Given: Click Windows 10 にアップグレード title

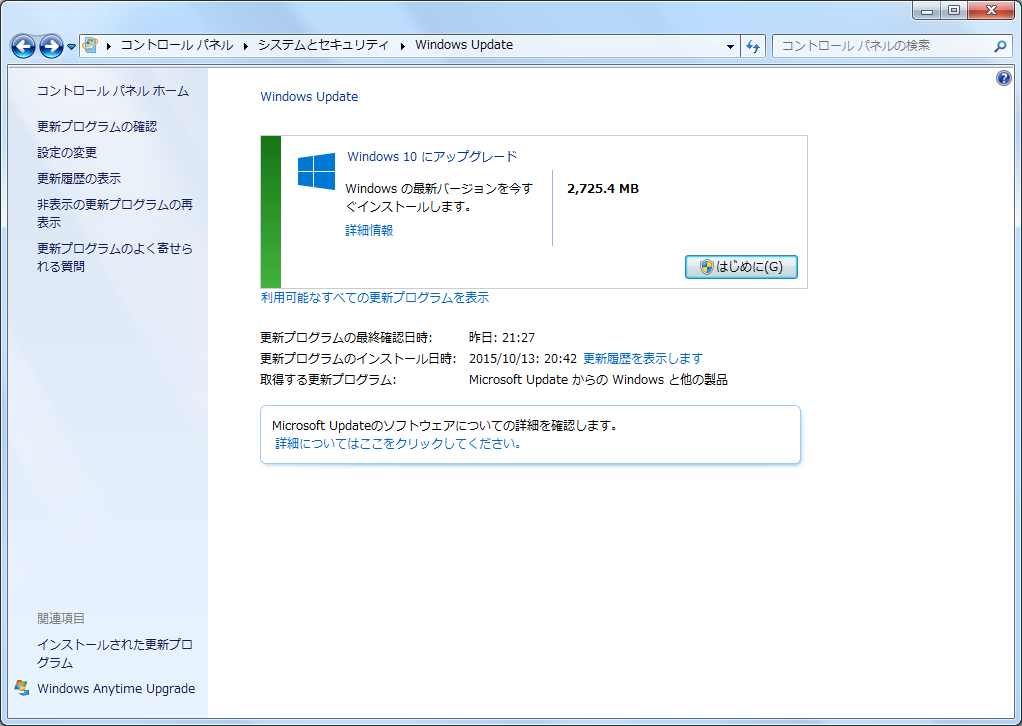Looking at the screenshot, I should [x=432, y=156].
